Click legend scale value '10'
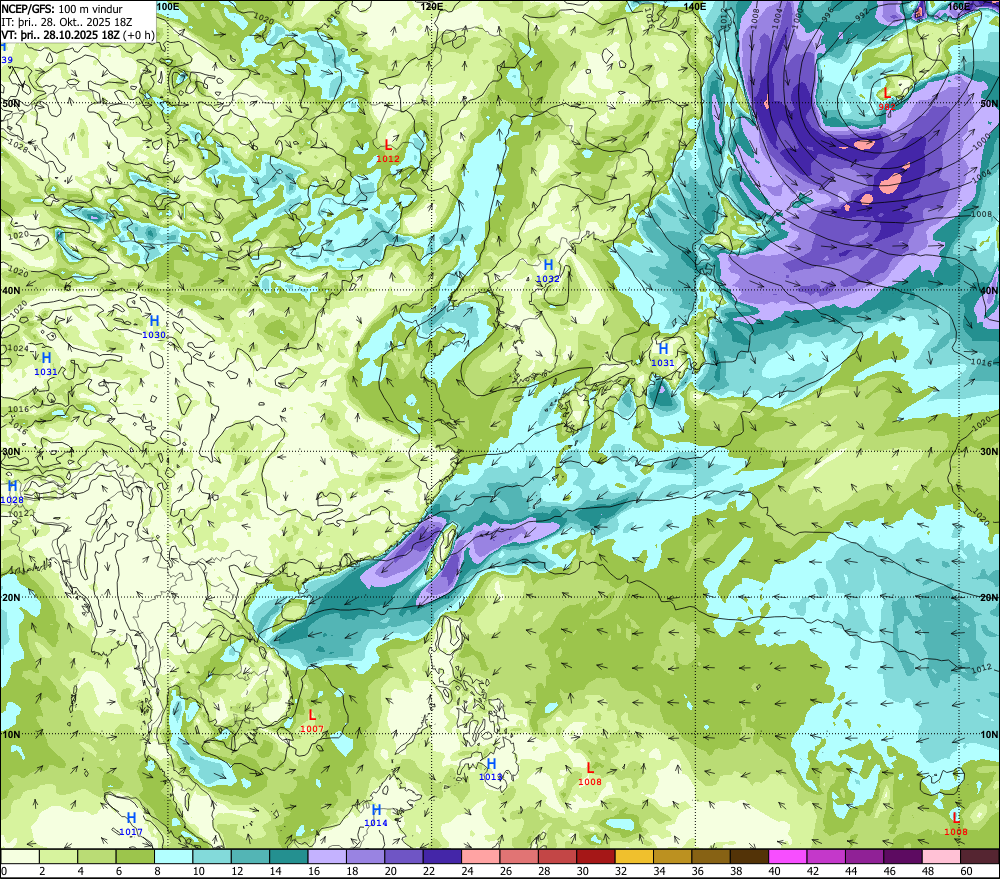1000x879 pixels. click(199, 871)
